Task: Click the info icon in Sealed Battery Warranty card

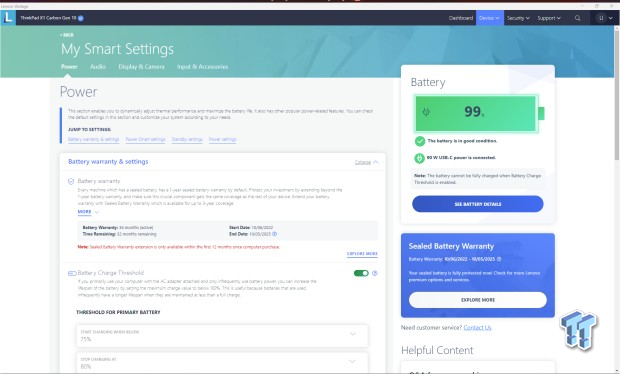Action: tap(499, 259)
